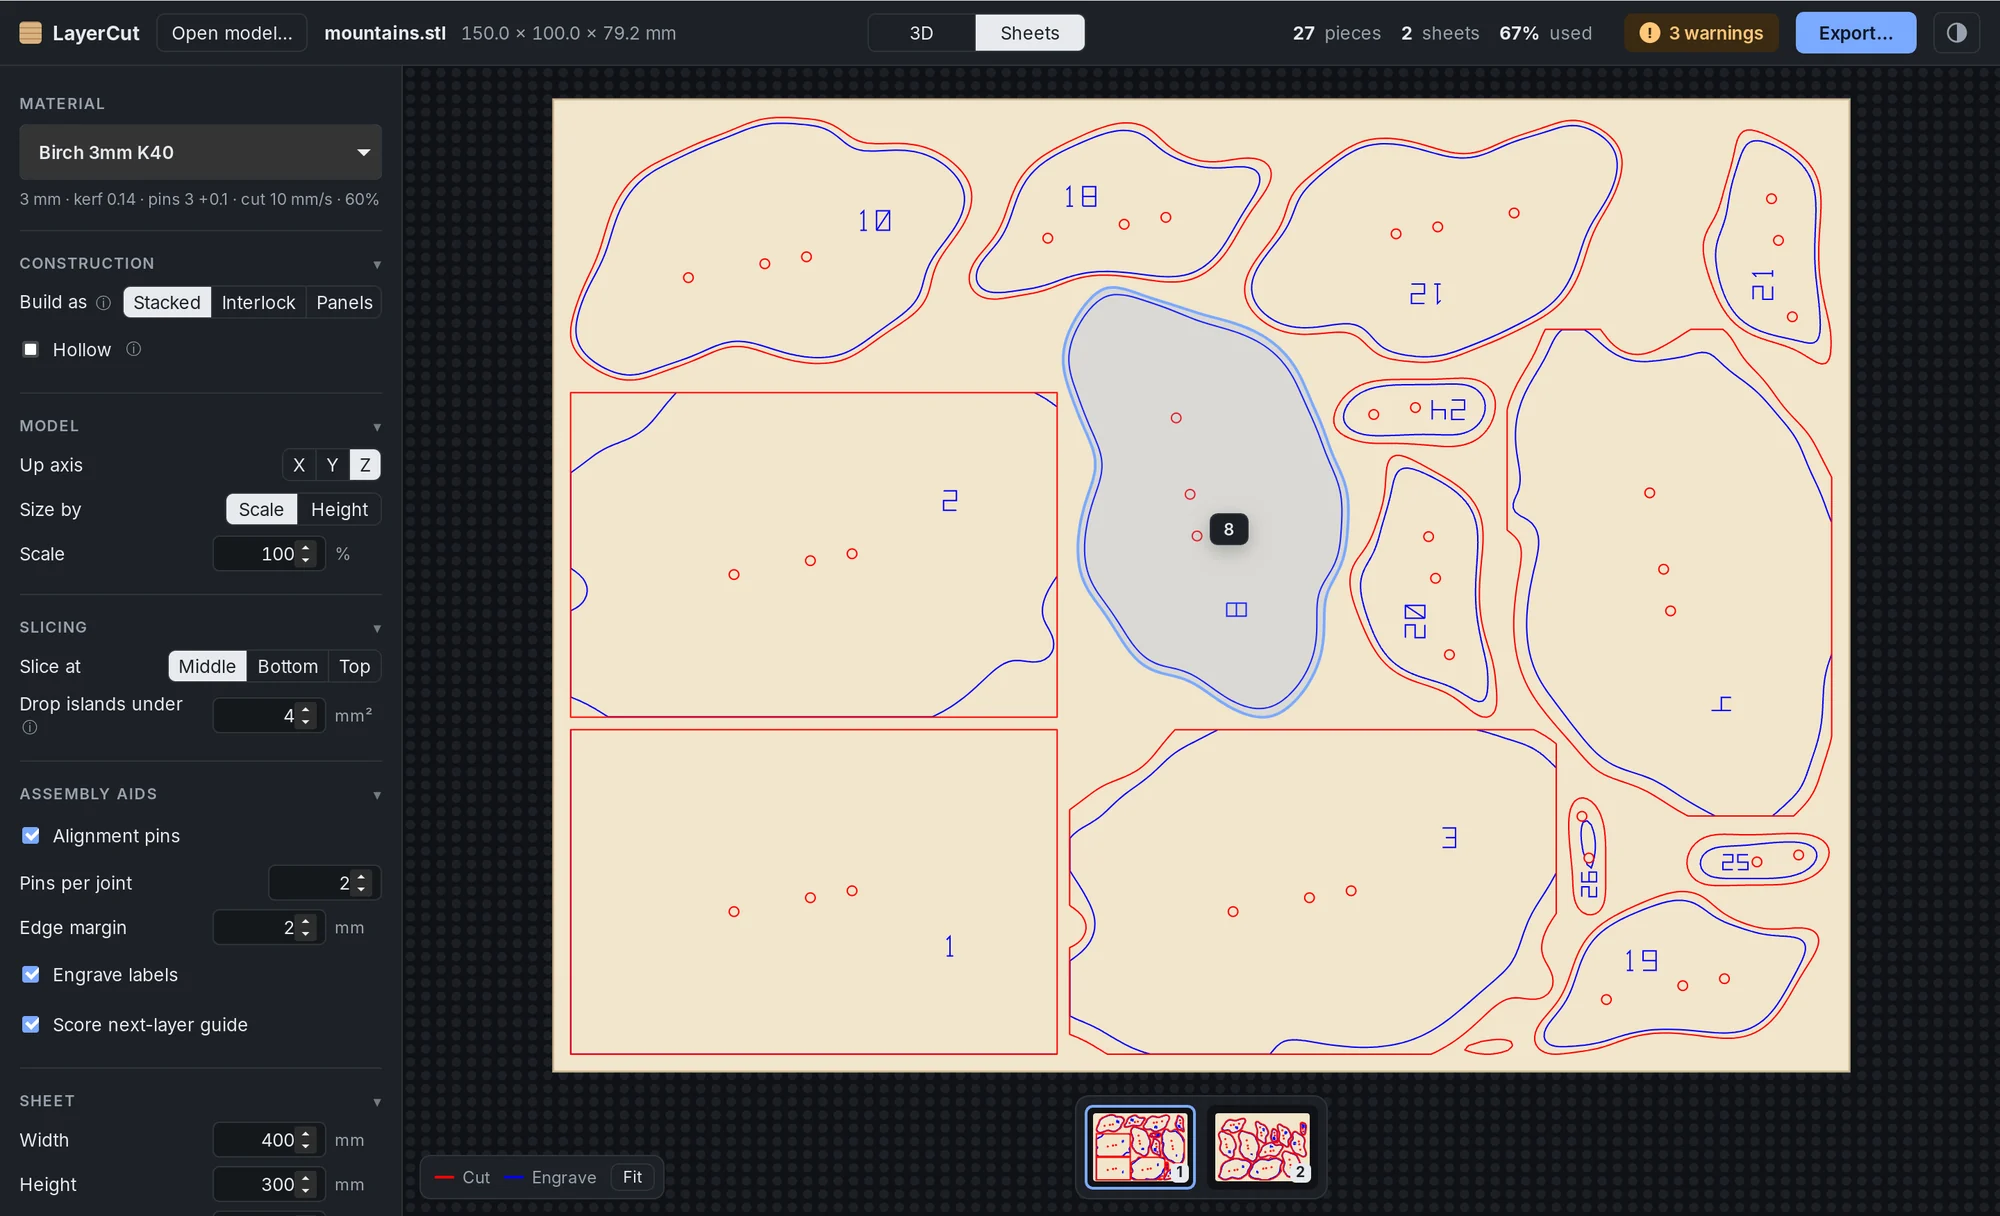
Task: Click the sheet Height stepper arrows
Action: pos(306,1184)
